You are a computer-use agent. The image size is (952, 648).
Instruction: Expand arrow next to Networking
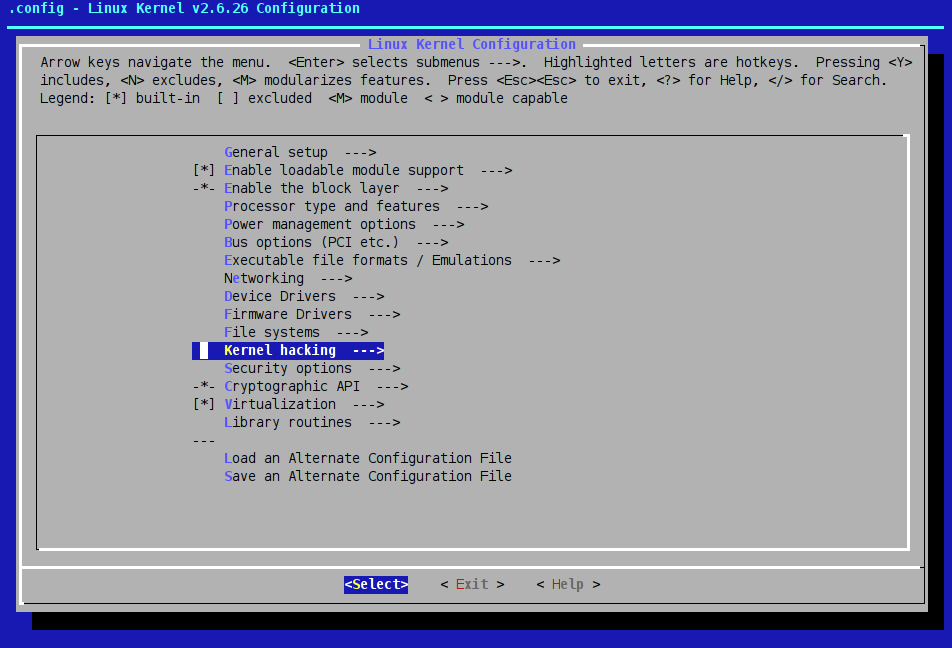(336, 279)
